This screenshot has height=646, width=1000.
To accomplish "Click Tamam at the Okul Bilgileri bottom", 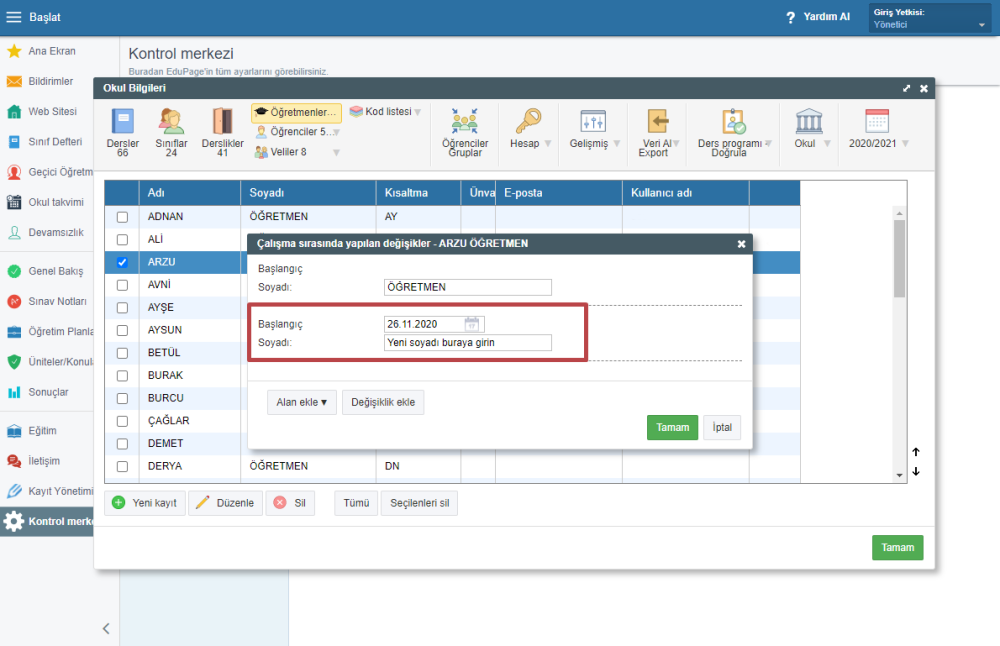I will 897,548.
